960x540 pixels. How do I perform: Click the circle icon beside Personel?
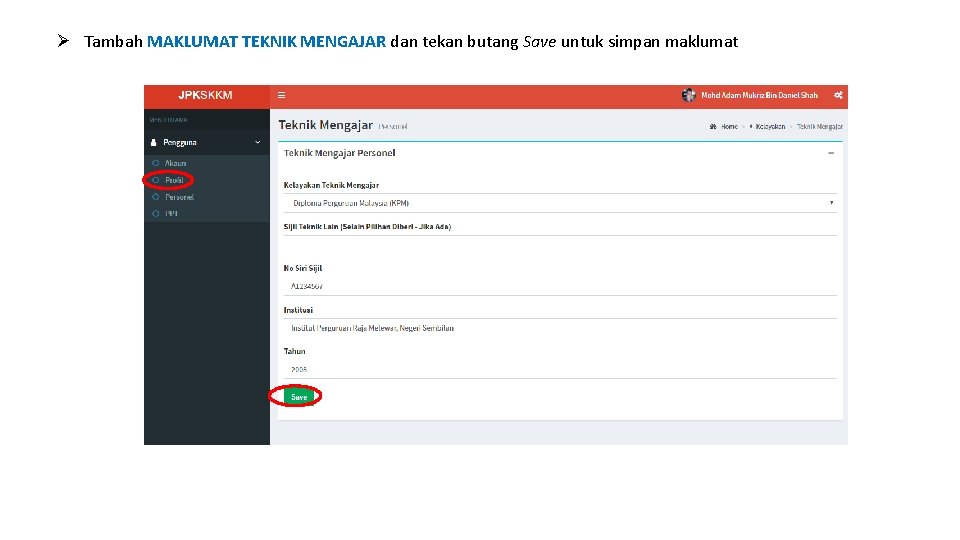coord(156,197)
